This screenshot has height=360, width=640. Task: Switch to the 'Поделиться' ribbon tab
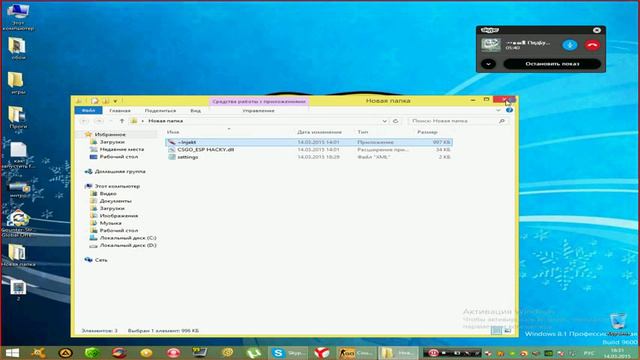(160, 111)
